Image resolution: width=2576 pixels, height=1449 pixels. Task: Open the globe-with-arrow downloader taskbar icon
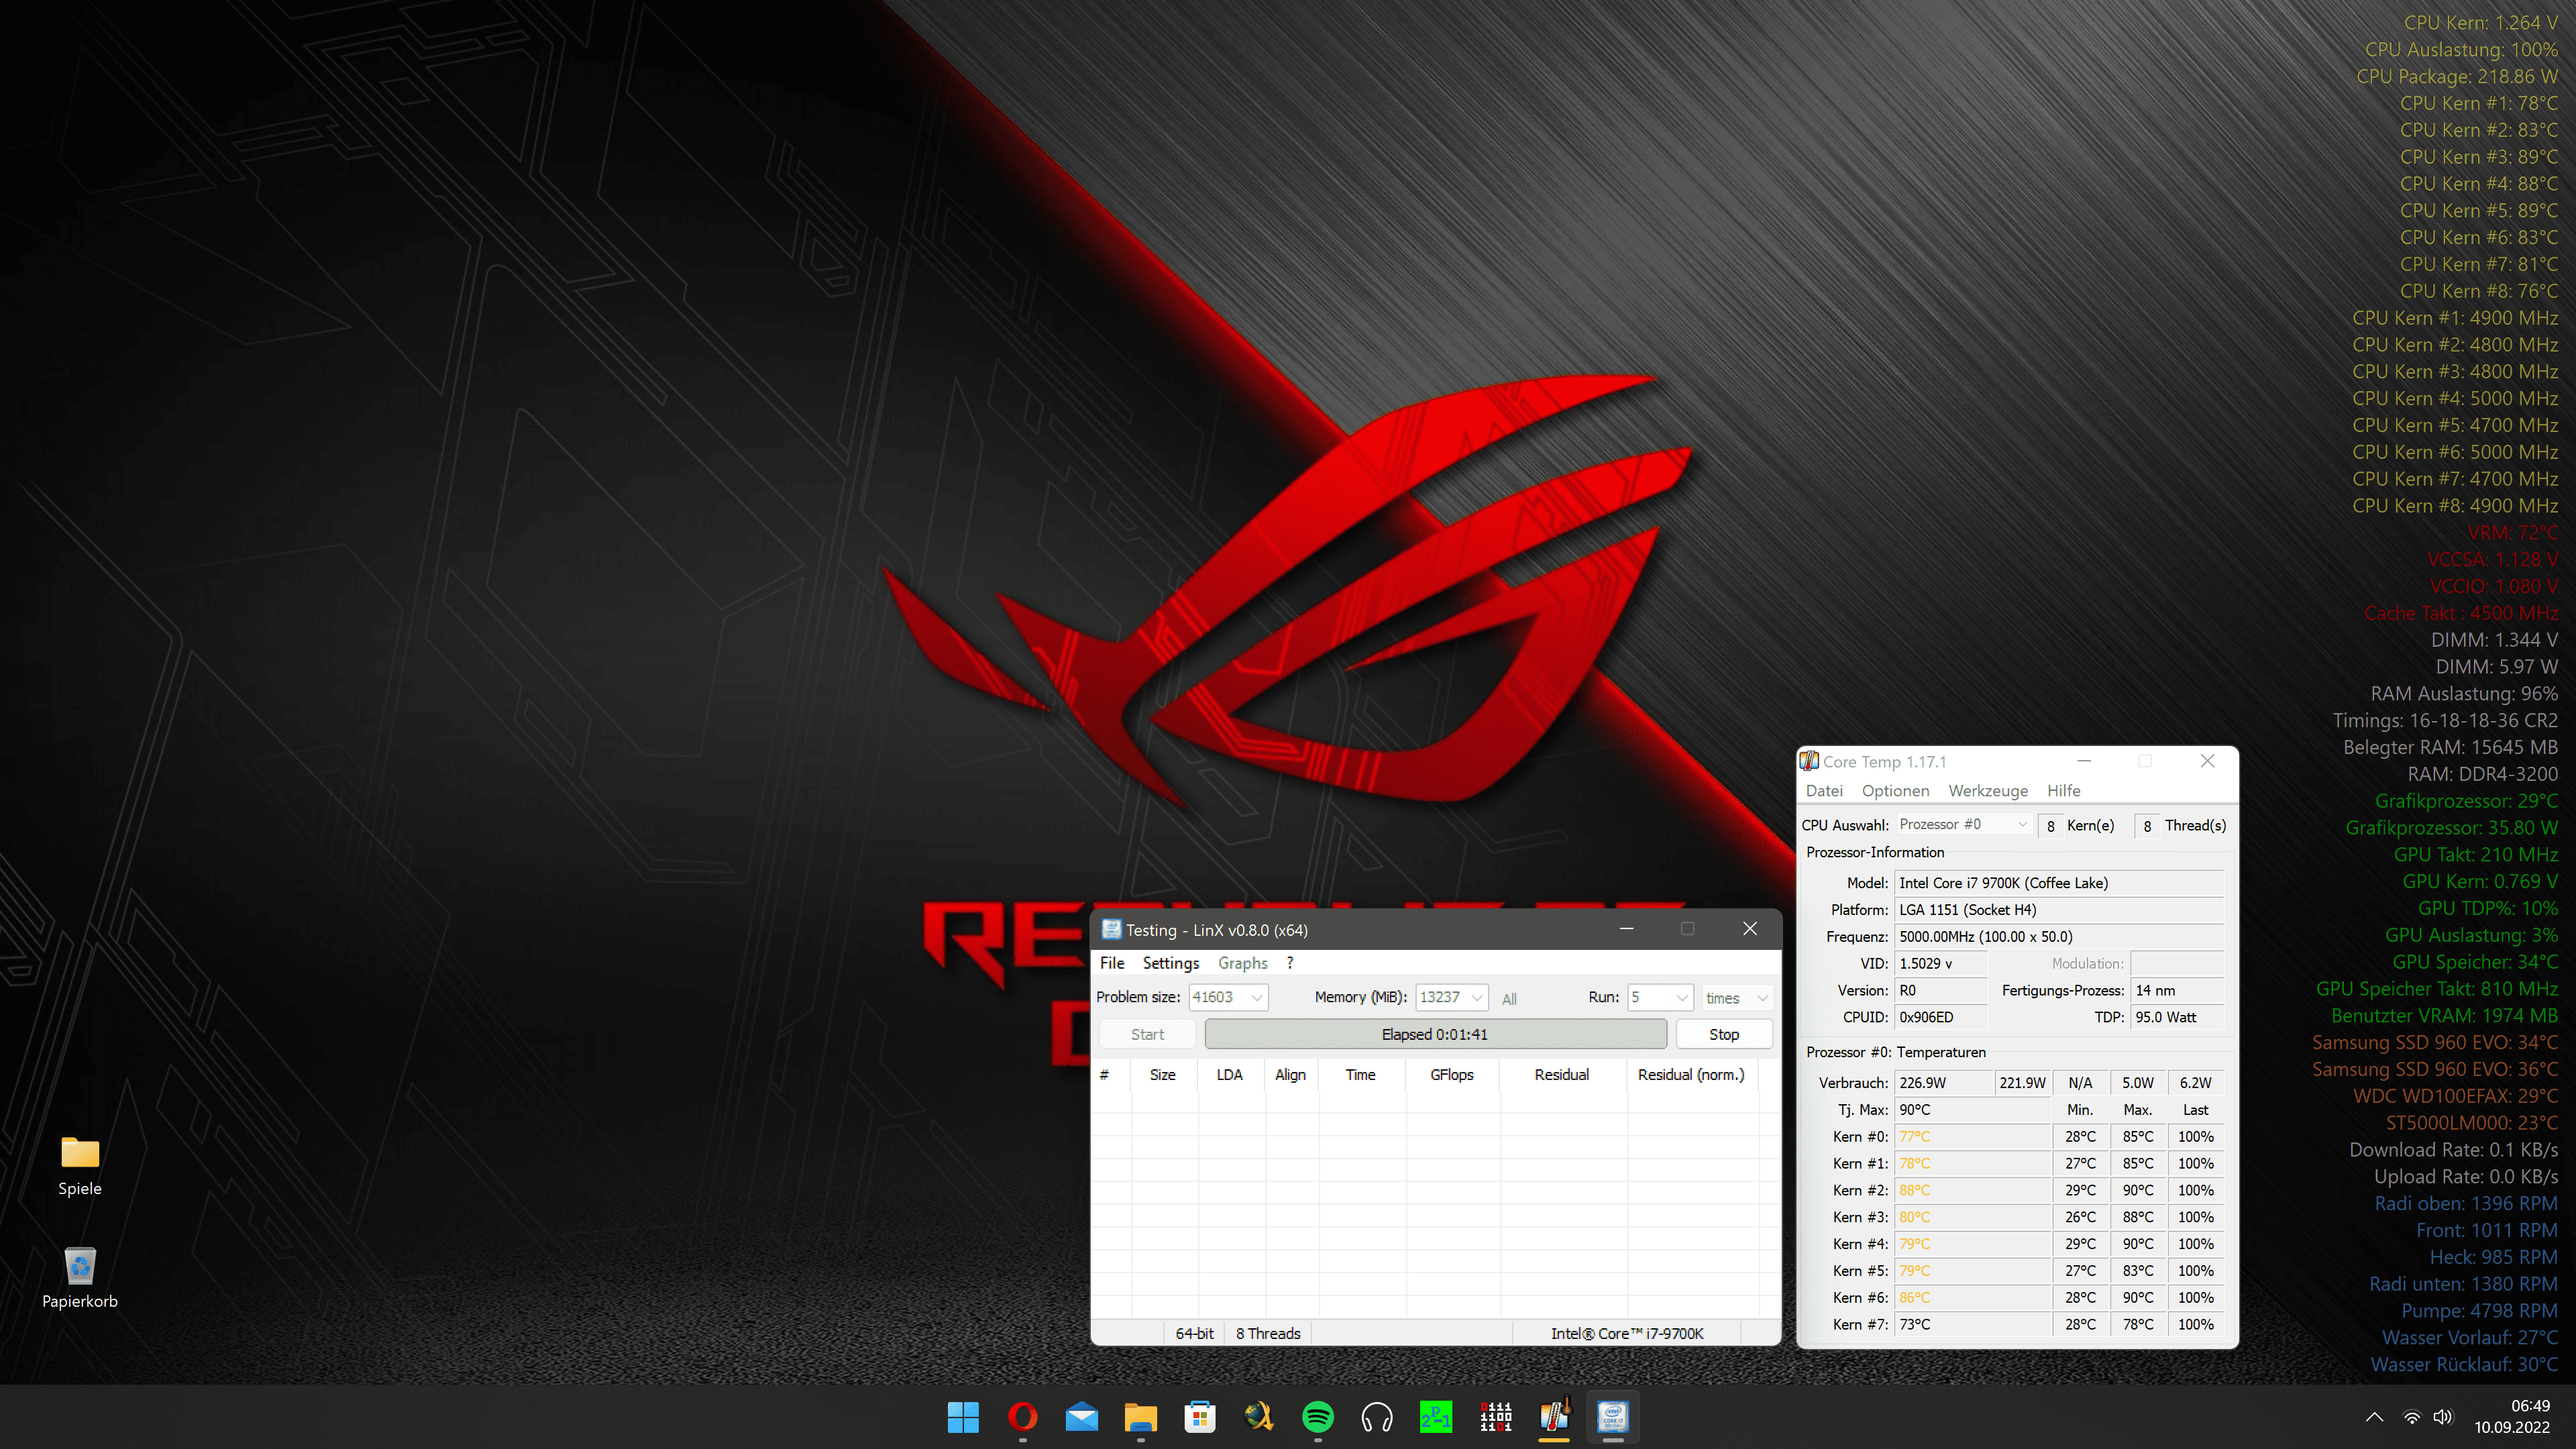point(1258,1416)
